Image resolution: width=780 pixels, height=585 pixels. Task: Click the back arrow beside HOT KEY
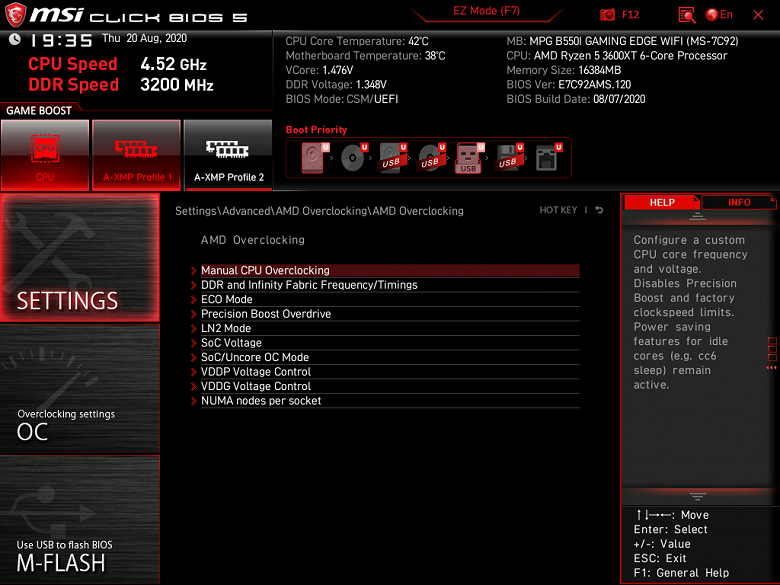click(599, 210)
